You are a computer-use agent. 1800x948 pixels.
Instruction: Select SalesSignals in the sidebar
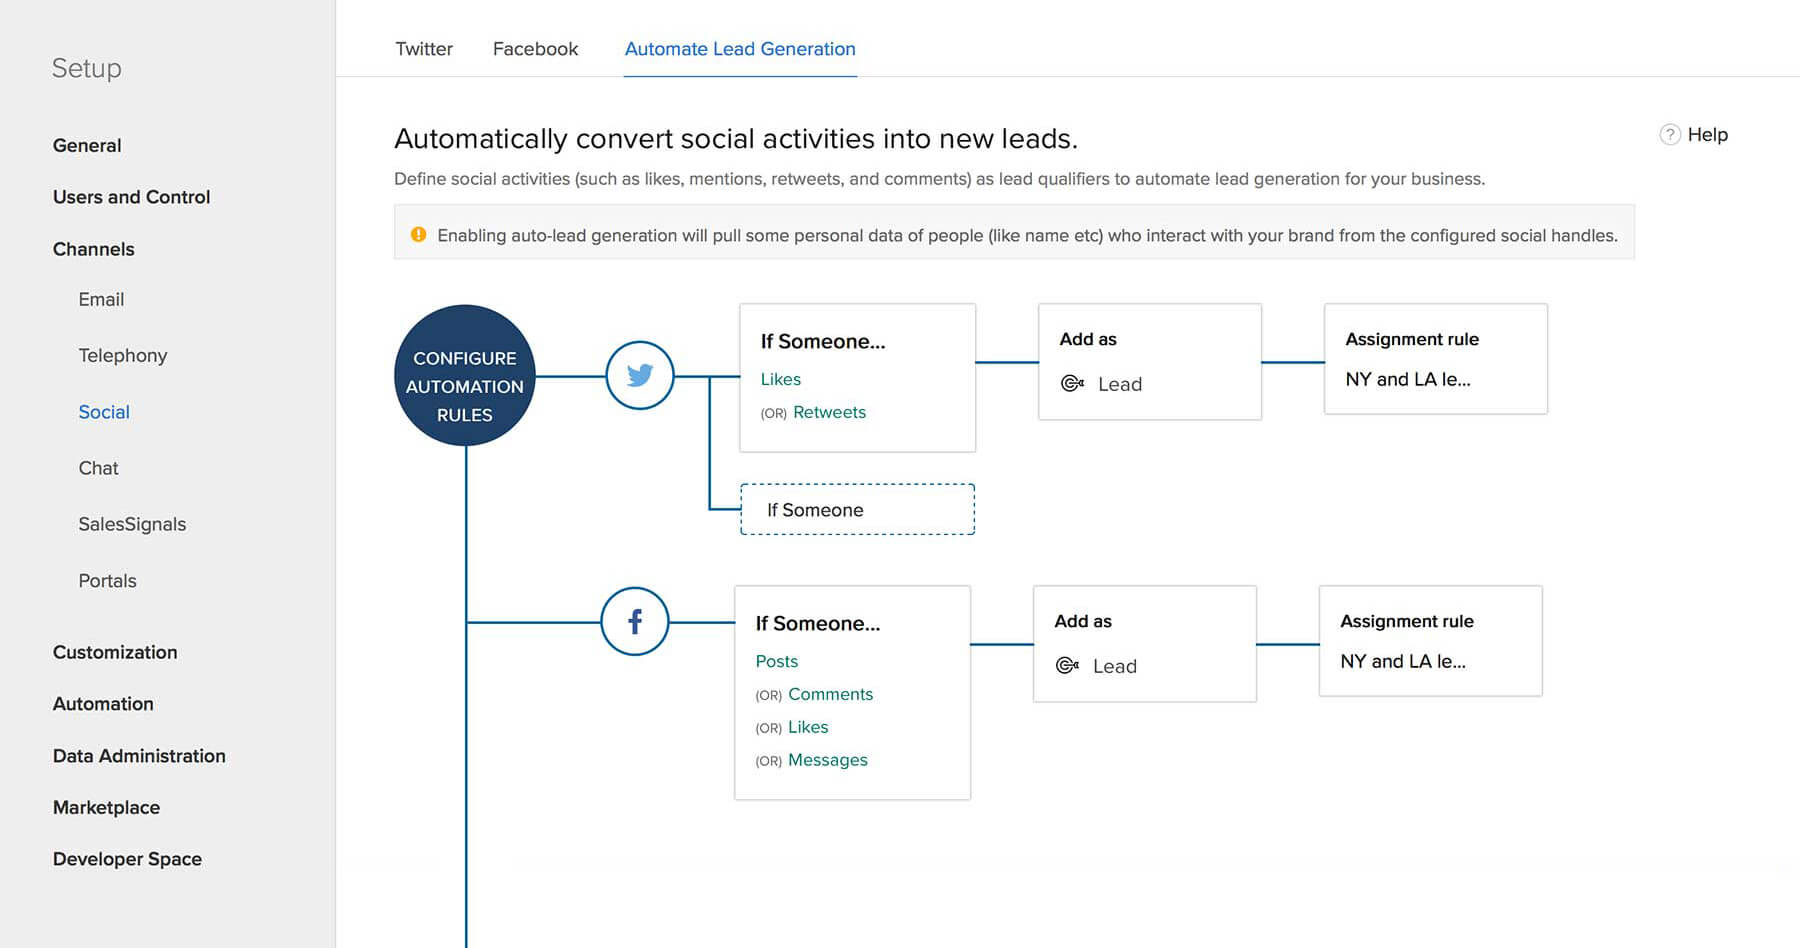coord(132,524)
